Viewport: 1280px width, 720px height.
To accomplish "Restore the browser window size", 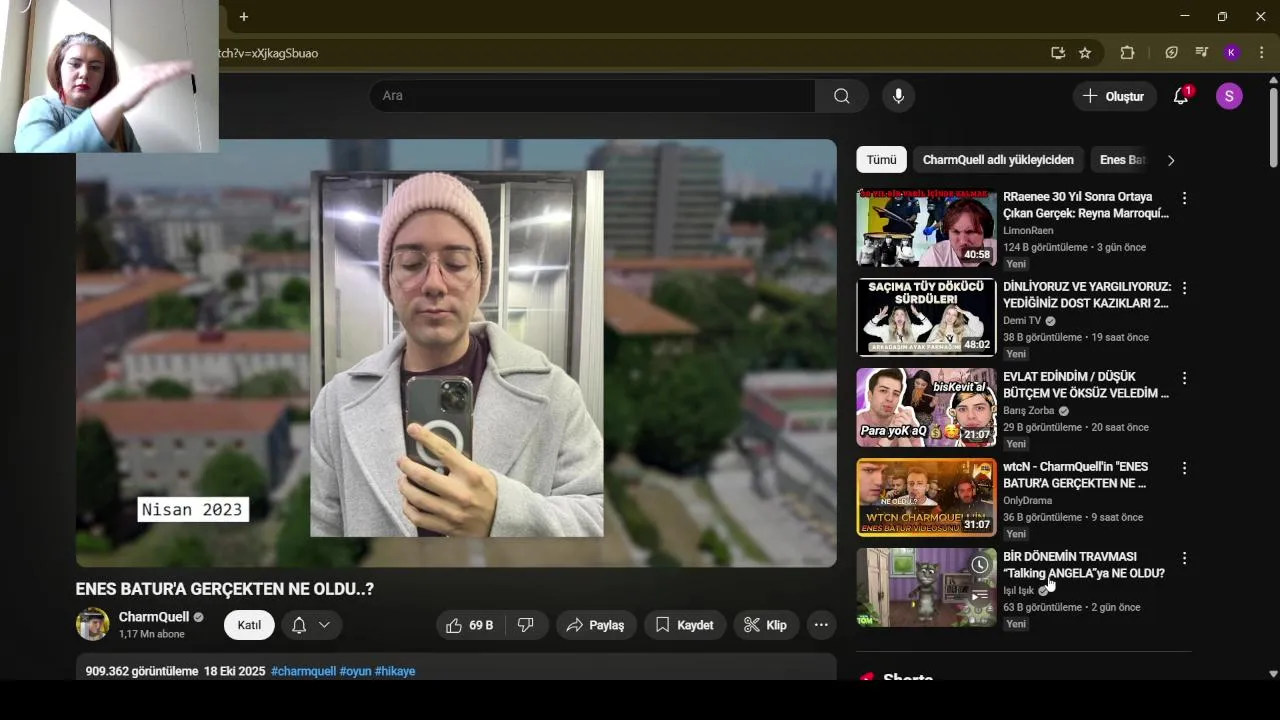I will [1222, 16].
